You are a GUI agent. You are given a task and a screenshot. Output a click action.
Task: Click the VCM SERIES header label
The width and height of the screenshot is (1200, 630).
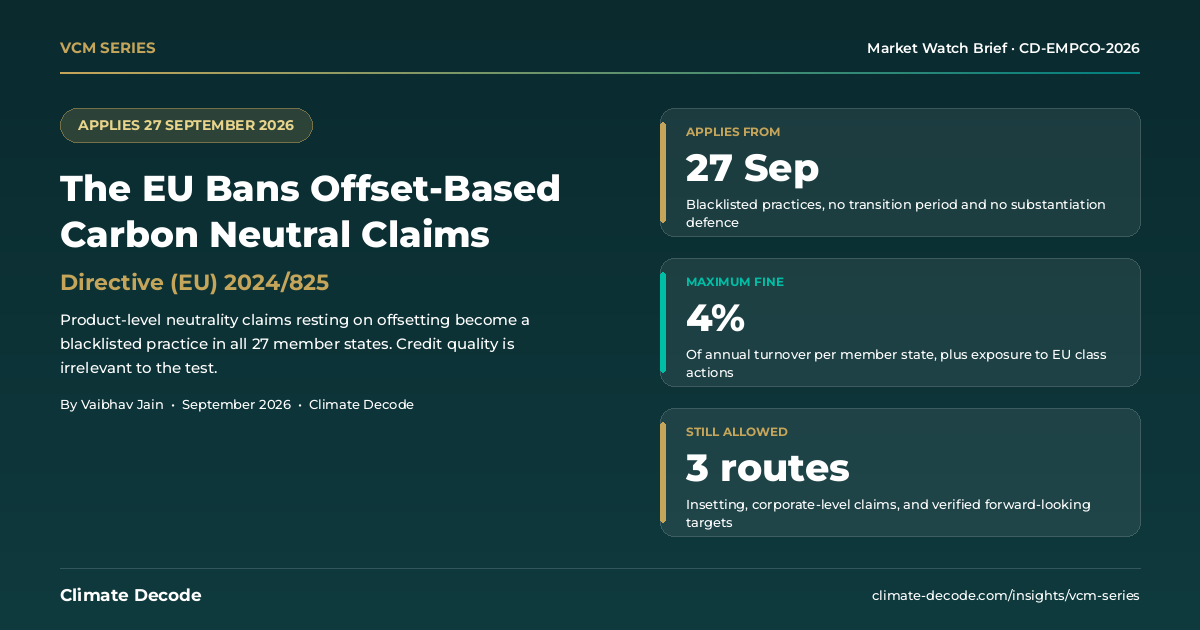tap(107, 48)
